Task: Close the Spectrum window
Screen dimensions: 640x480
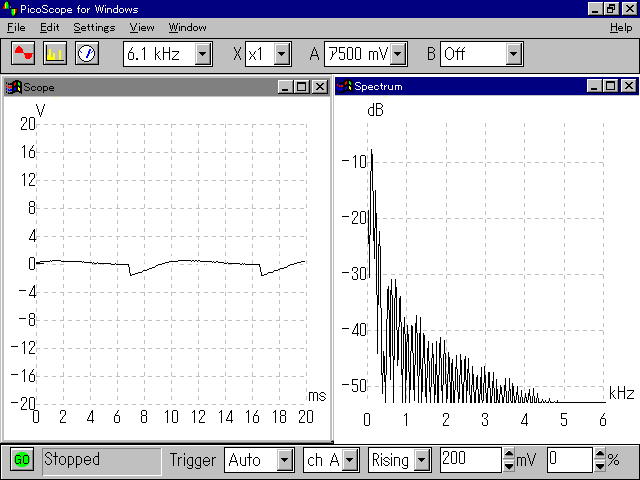Action: click(629, 86)
